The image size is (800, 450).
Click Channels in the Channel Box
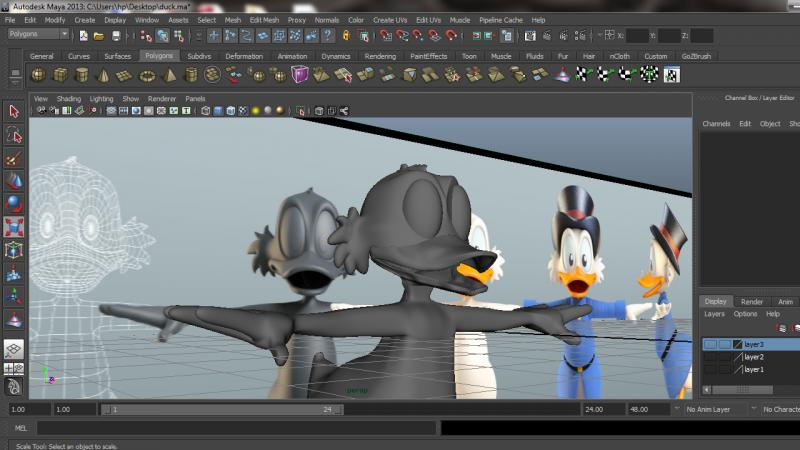click(716, 123)
